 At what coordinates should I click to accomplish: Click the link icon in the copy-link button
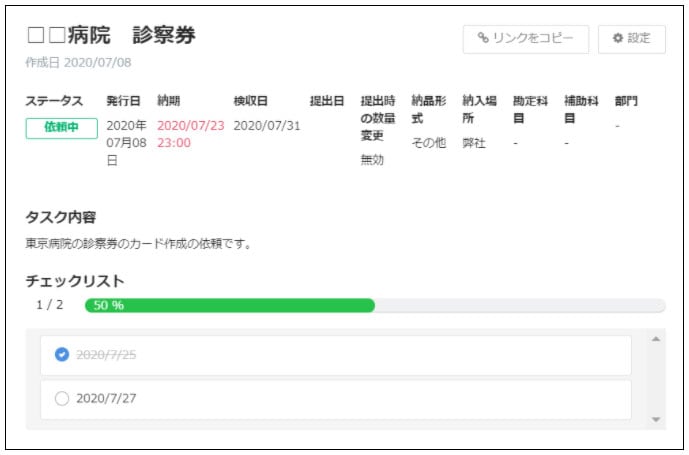tap(483, 39)
